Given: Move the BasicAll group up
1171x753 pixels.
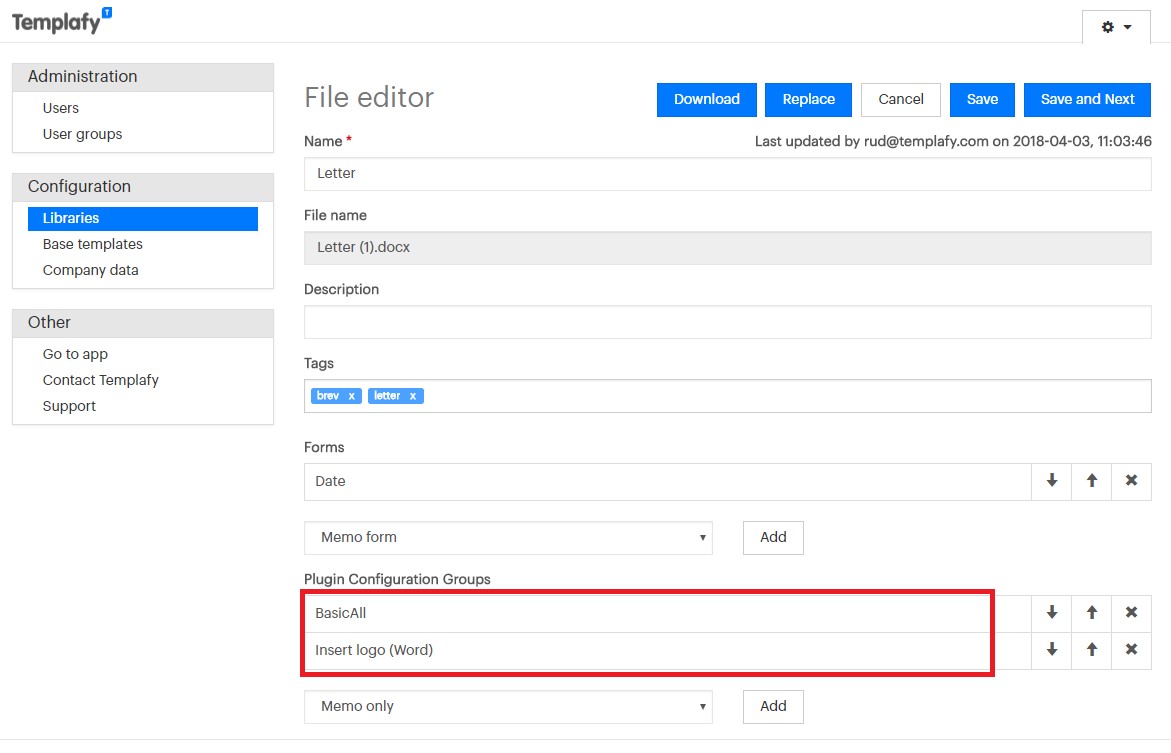Looking at the screenshot, I should [x=1091, y=612].
